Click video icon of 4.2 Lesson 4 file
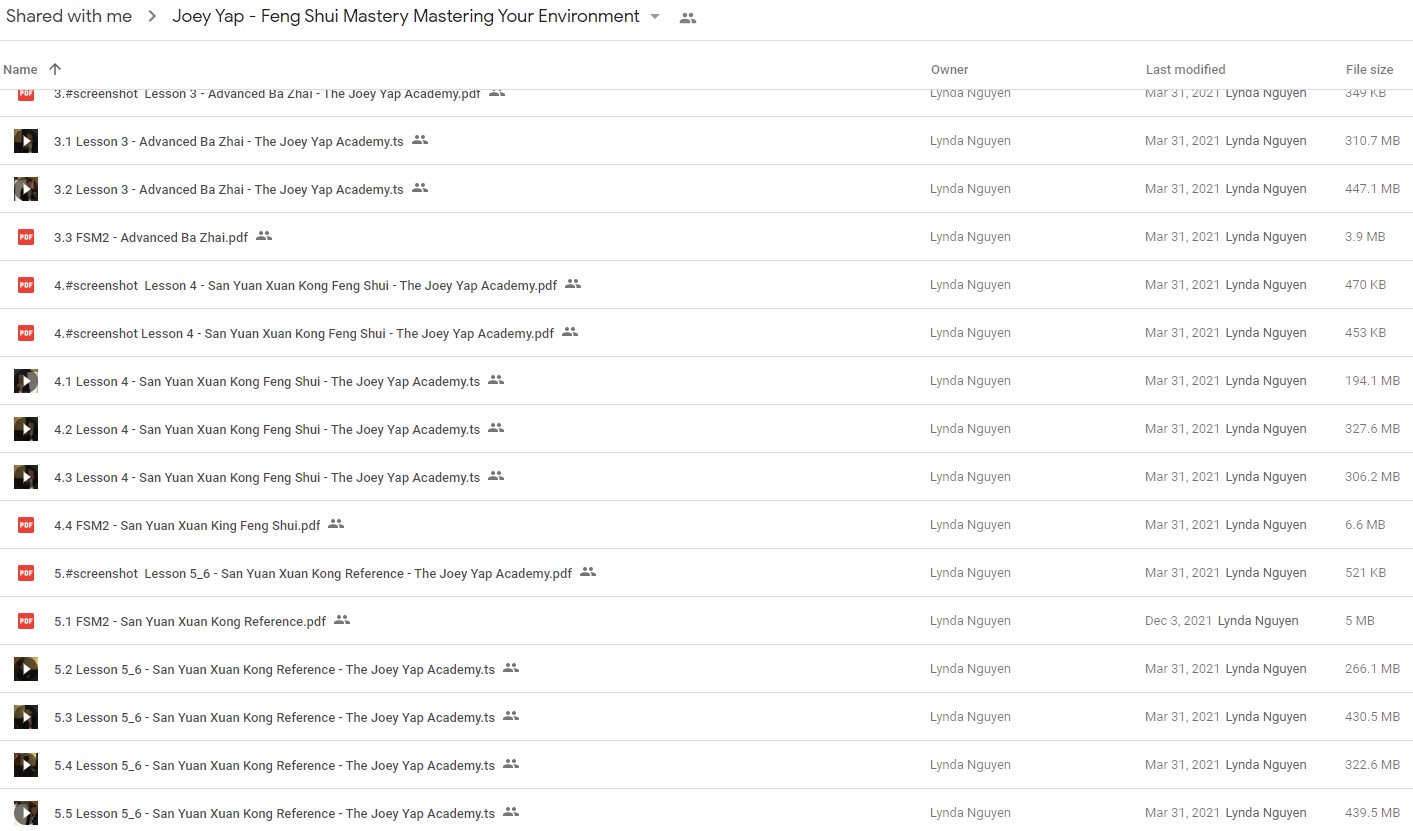 pyautogui.click(x=26, y=429)
